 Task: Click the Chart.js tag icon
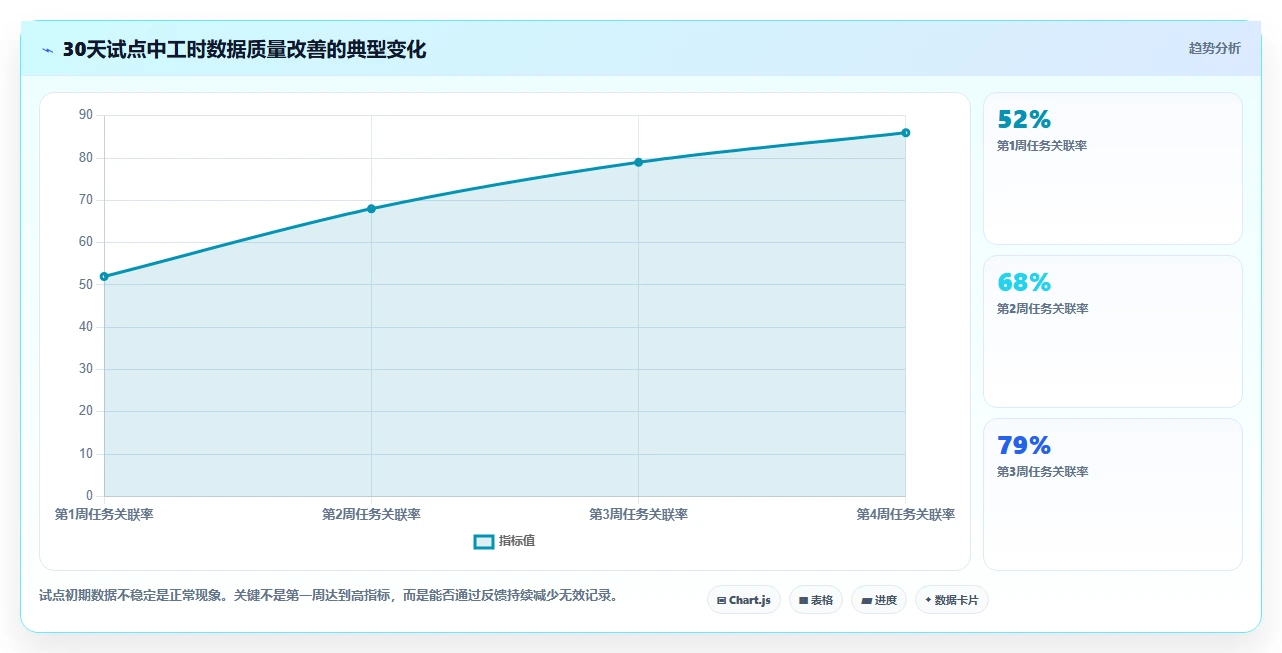(721, 600)
